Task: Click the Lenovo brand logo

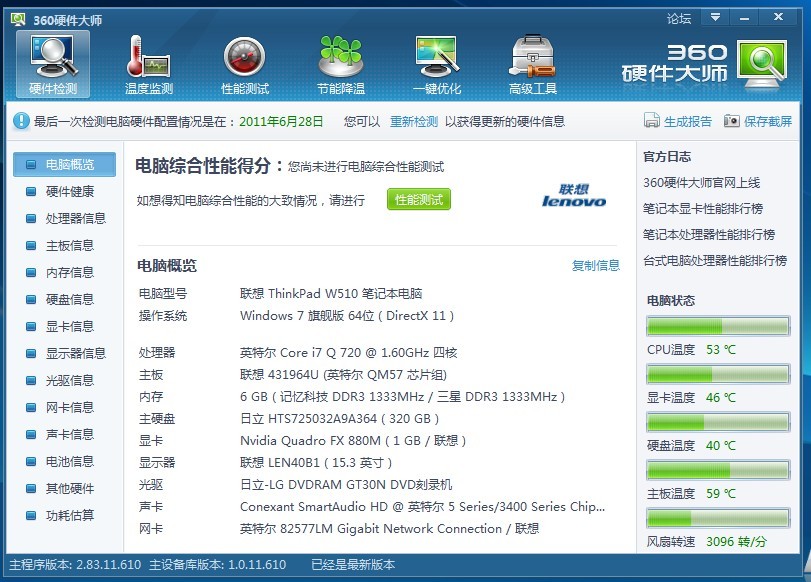Action: 574,196
